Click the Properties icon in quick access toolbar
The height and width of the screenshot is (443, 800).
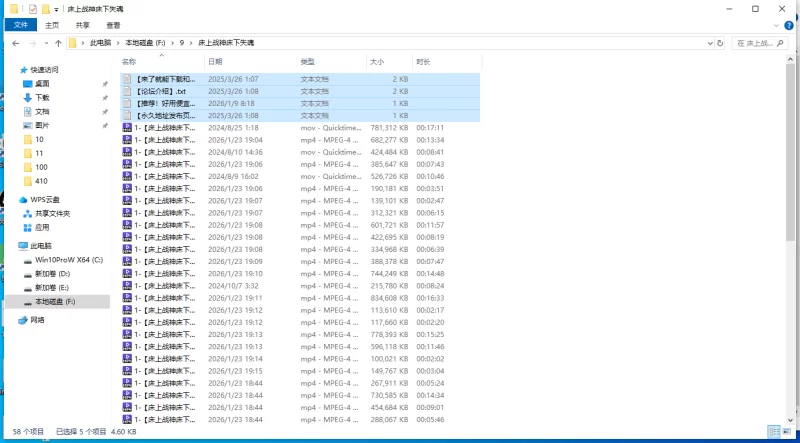[x=32, y=8]
